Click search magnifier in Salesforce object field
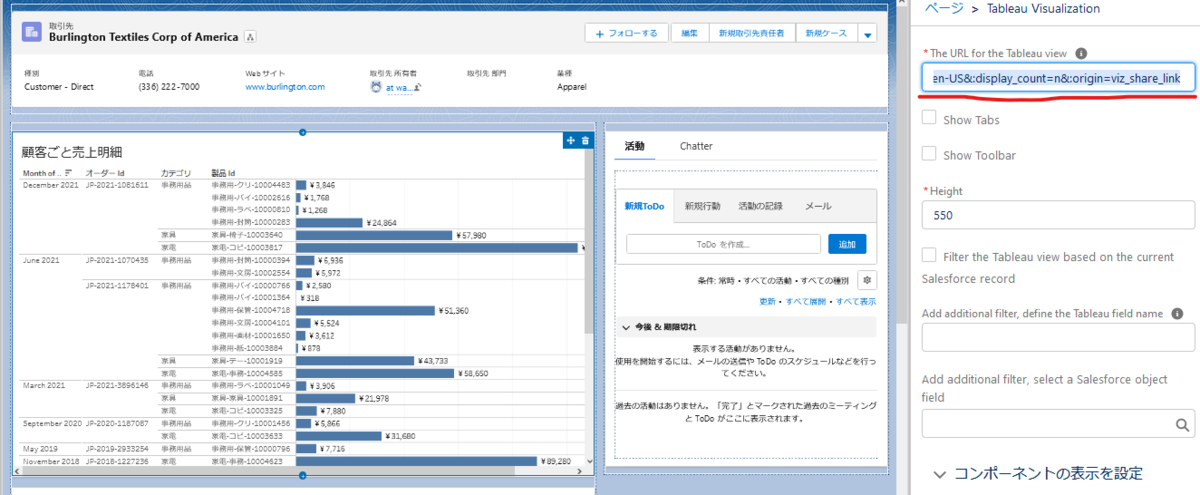 (1181, 424)
